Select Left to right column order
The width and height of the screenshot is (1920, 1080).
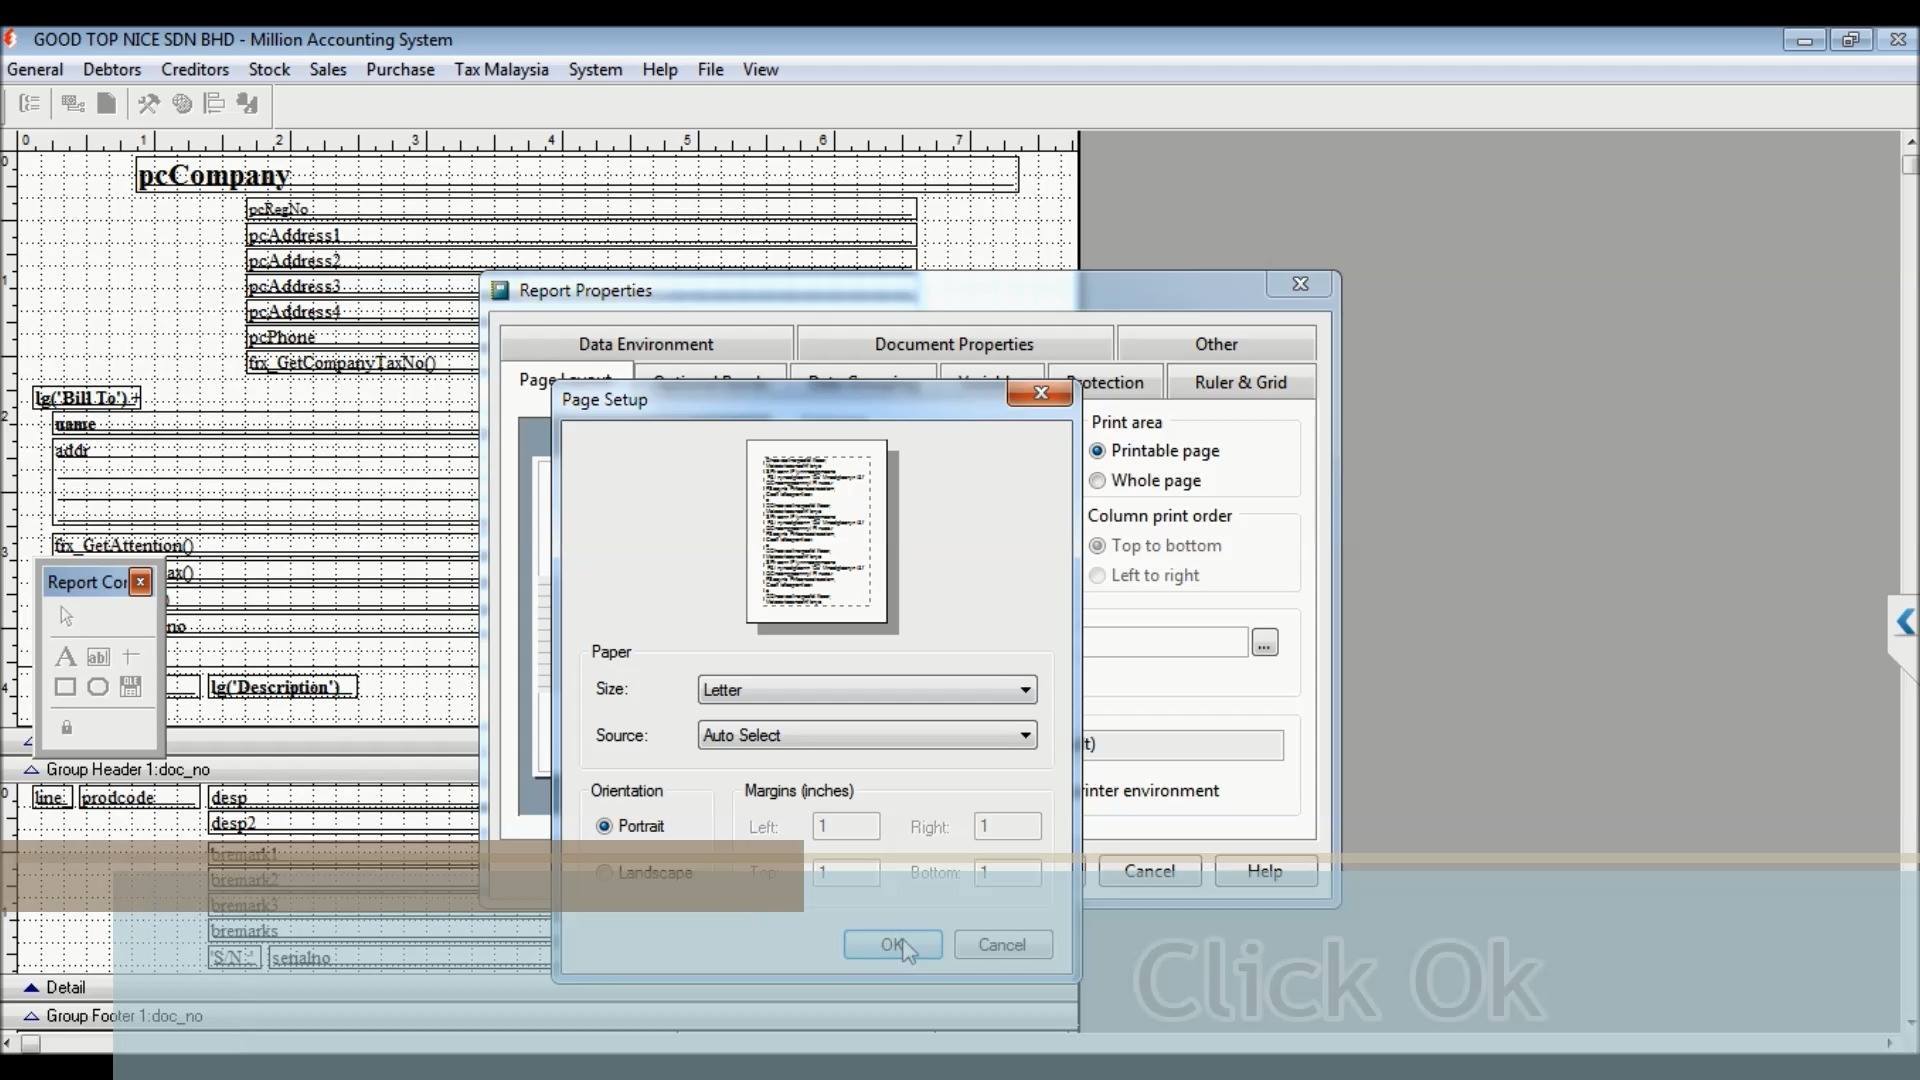(x=1145, y=576)
